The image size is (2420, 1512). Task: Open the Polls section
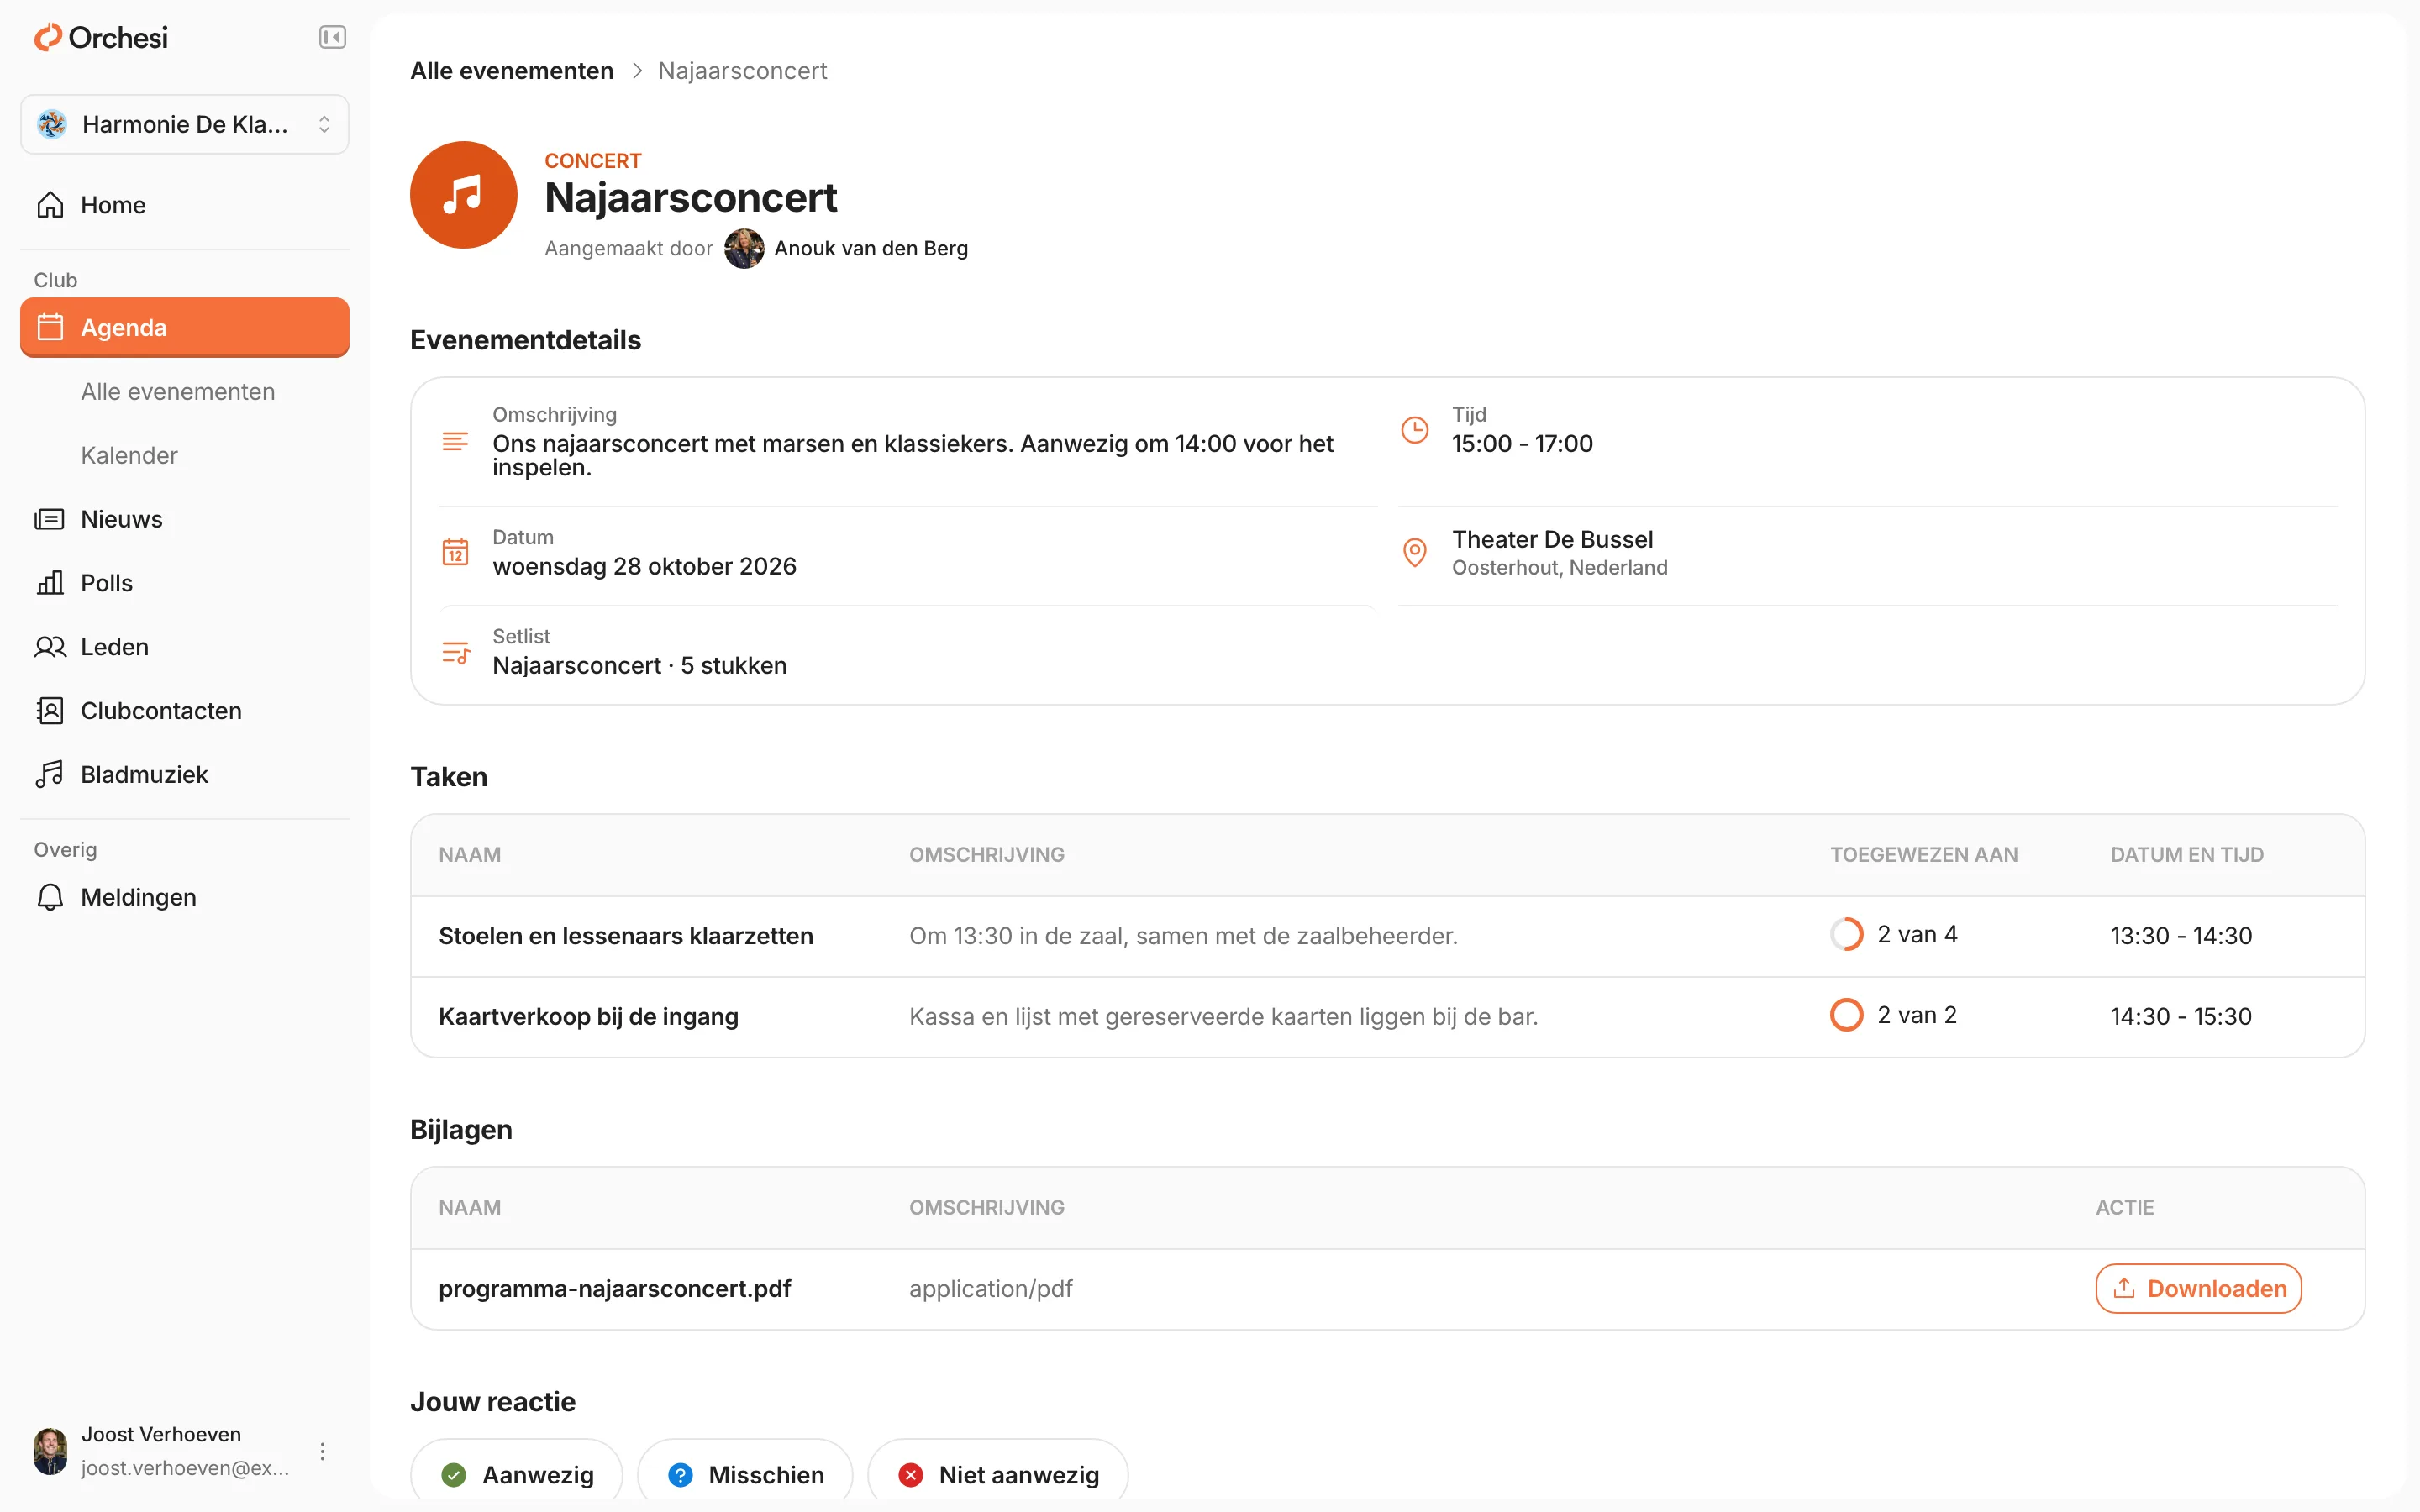[185, 583]
